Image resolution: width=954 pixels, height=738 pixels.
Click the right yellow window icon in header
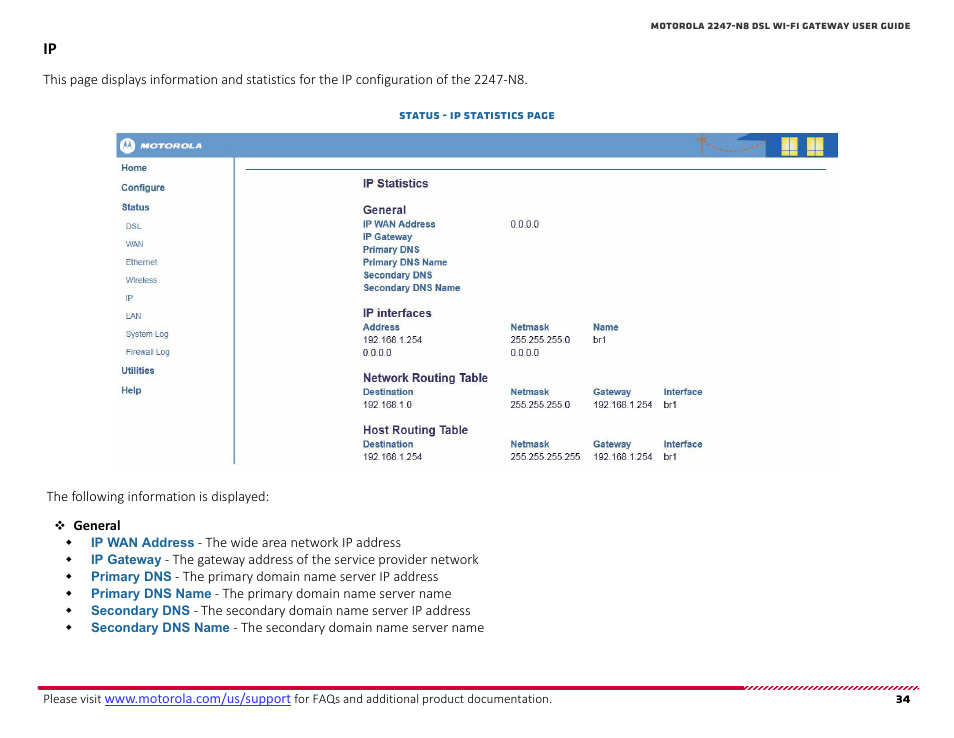[x=815, y=146]
